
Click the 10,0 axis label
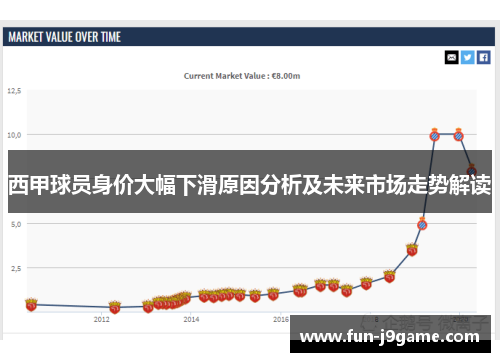coord(14,135)
